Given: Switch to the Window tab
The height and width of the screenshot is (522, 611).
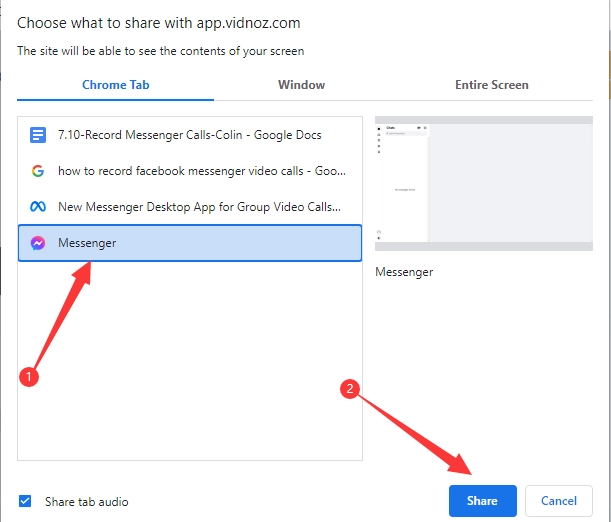Looking at the screenshot, I should (301, 85).
